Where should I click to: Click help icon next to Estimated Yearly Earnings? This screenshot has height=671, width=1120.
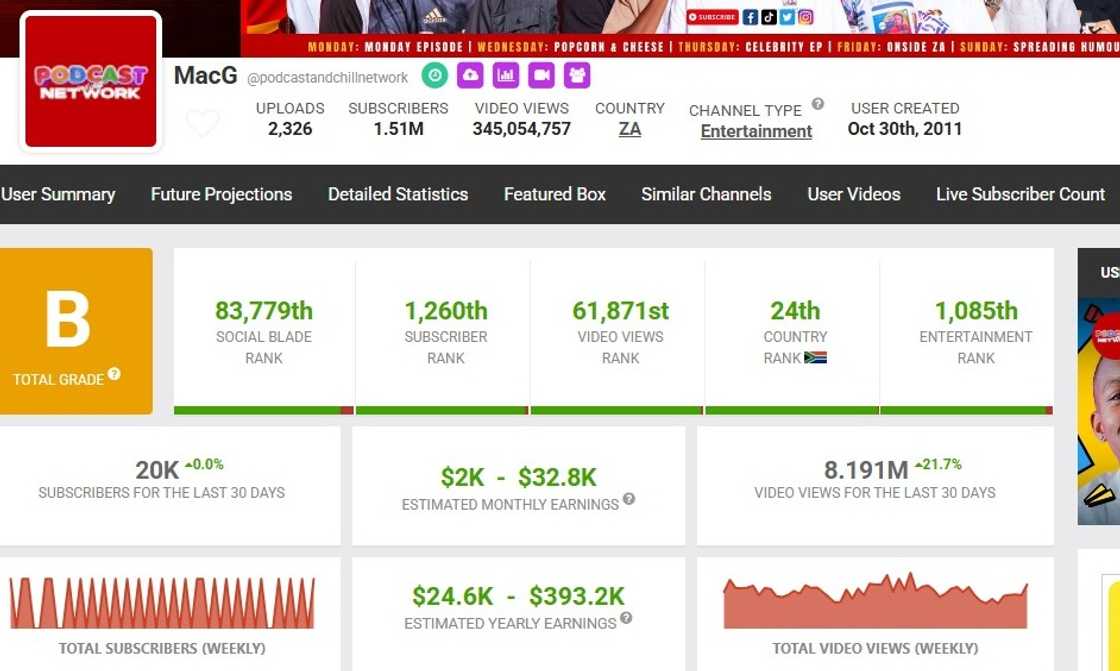pos(626,618)
